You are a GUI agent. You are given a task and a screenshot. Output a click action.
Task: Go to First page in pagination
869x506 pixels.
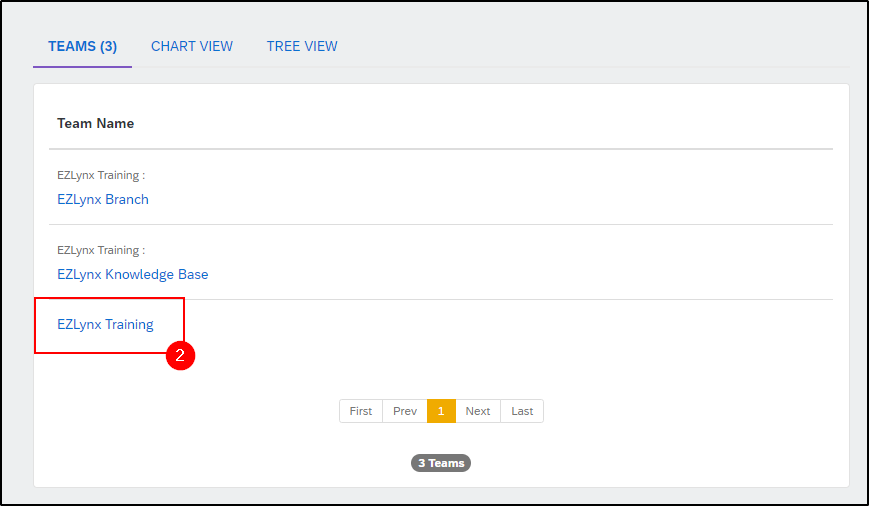(x=361, y=411)
